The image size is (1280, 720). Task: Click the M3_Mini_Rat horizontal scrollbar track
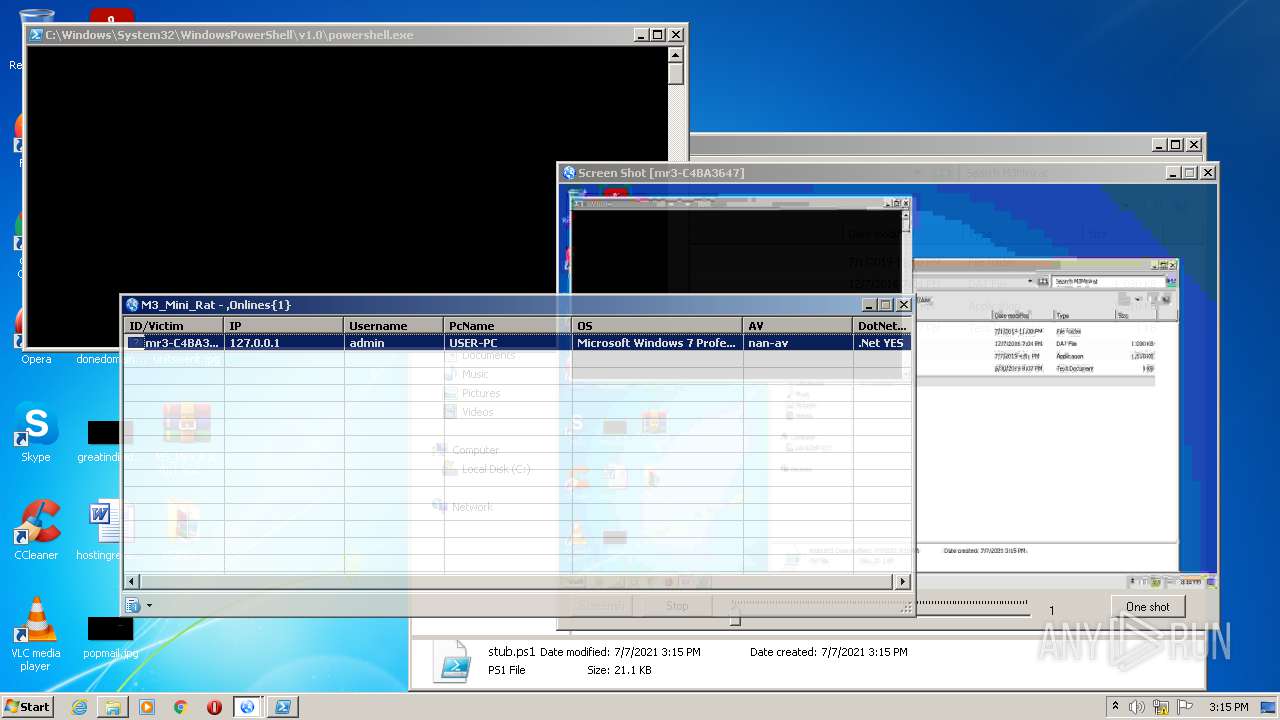pyautogui.click(x=518, y=581)
